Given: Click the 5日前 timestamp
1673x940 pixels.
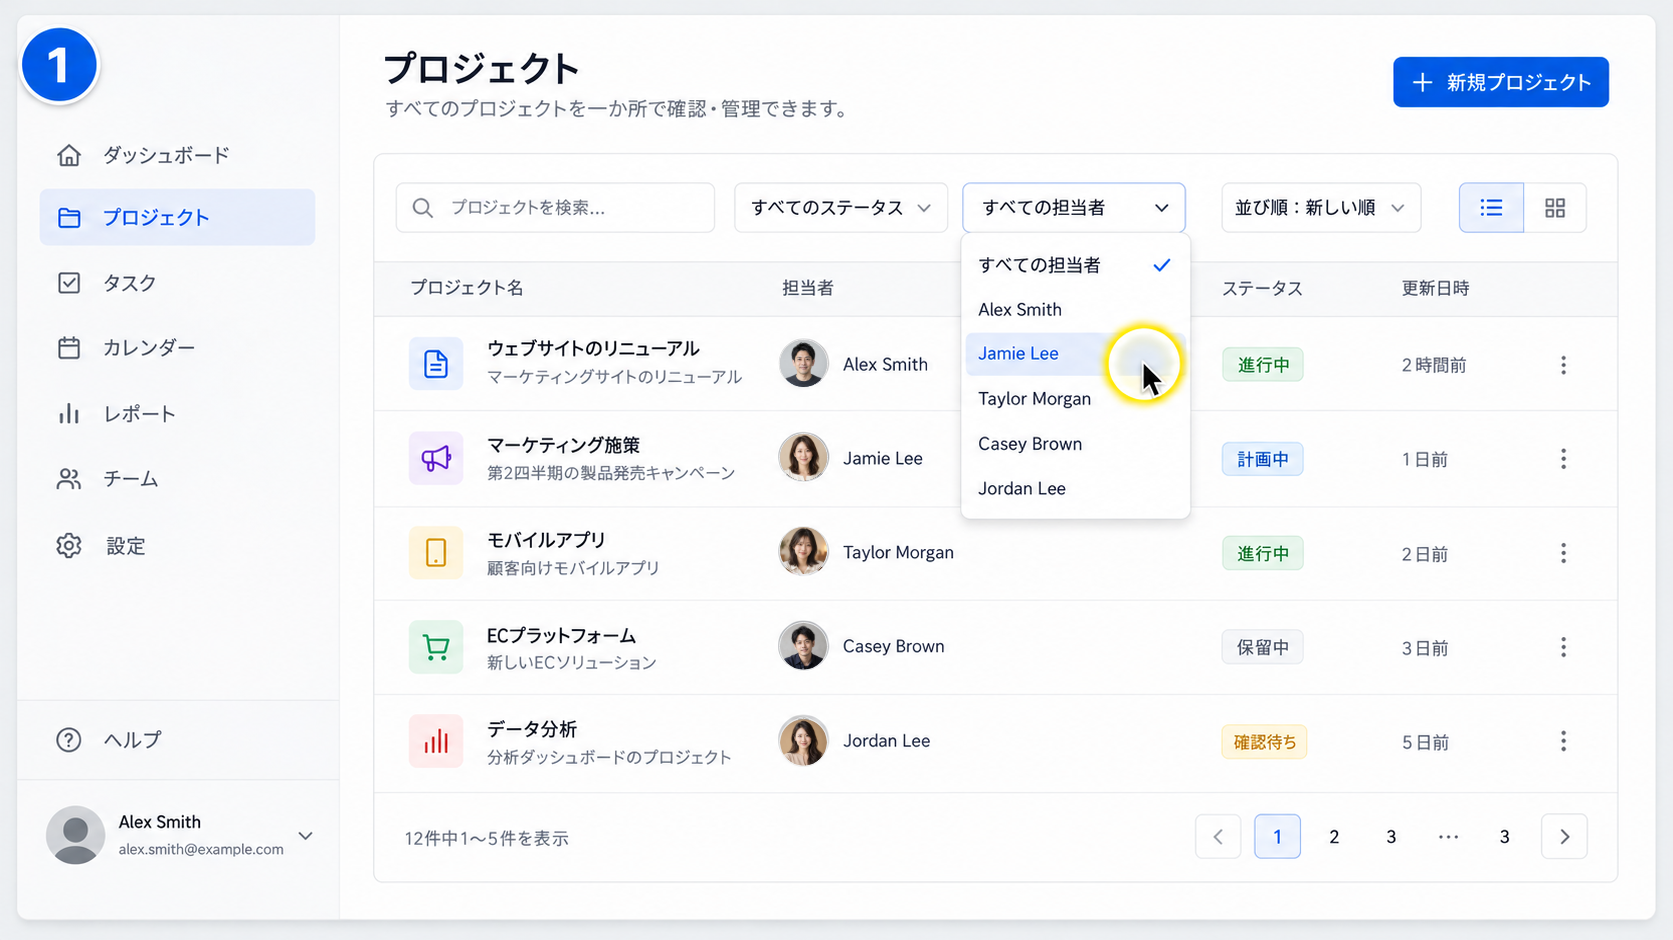Looking at the screenshot, I should click(1425, 742).
